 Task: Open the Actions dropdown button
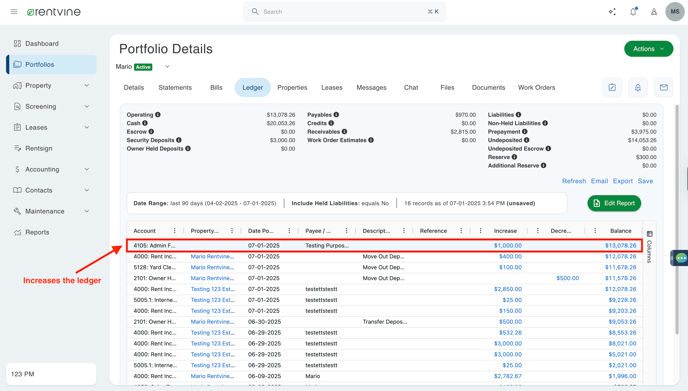(649, 49)
